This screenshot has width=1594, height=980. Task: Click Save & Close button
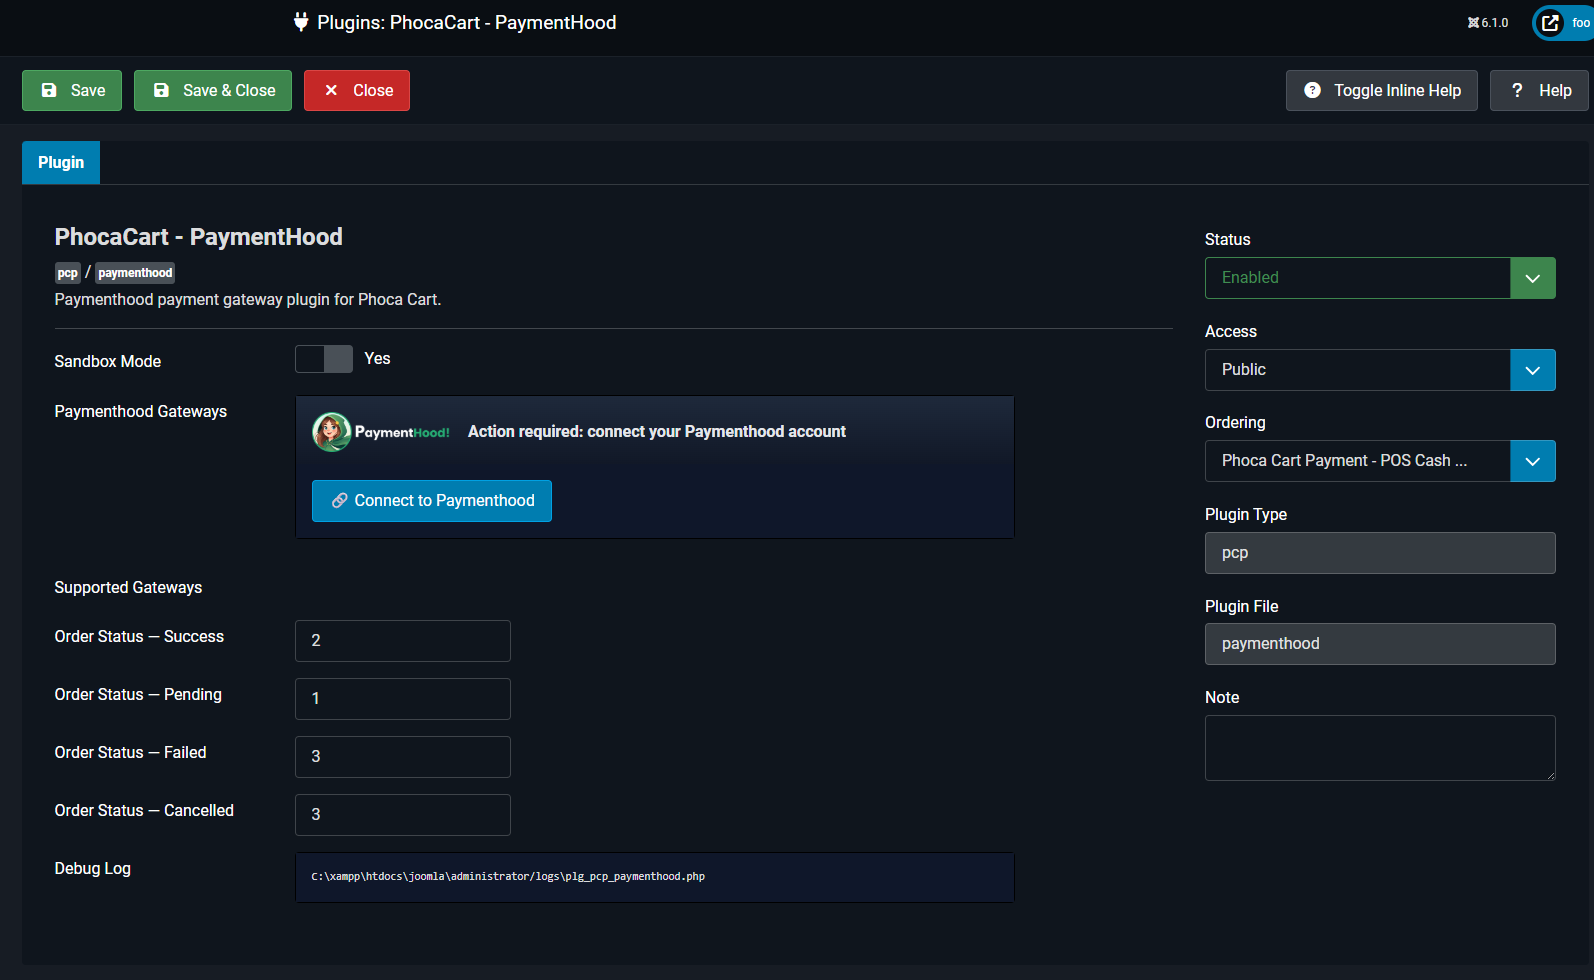pos(213,90)
